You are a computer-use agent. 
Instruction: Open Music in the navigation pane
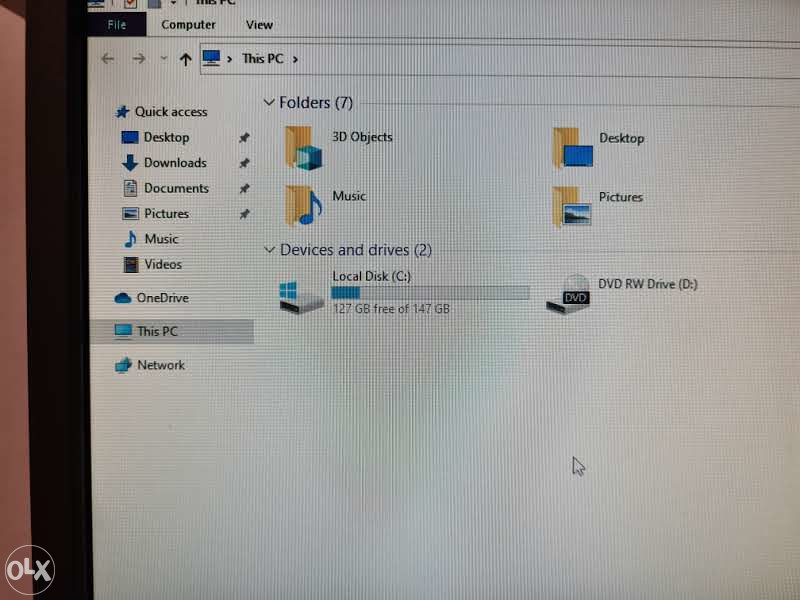point(161,239)
